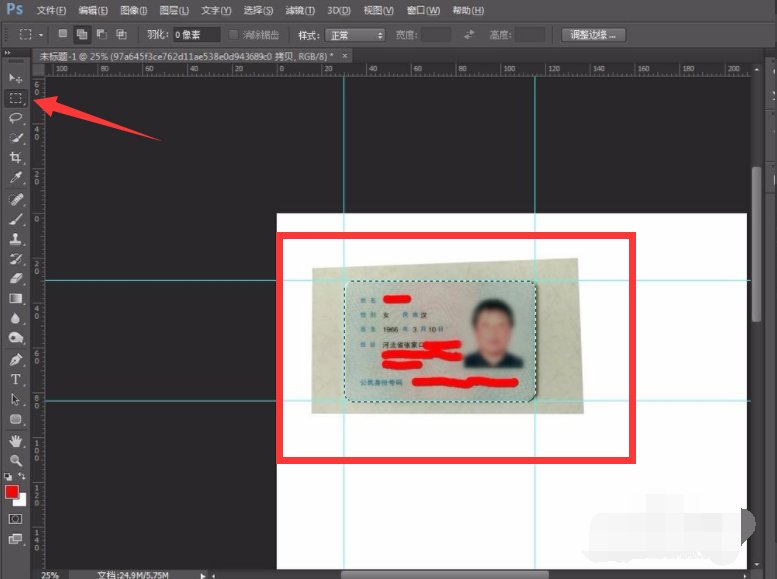Enable Add to selection mode button
This screenshot has width=777, height=579.
pos(82,34)
